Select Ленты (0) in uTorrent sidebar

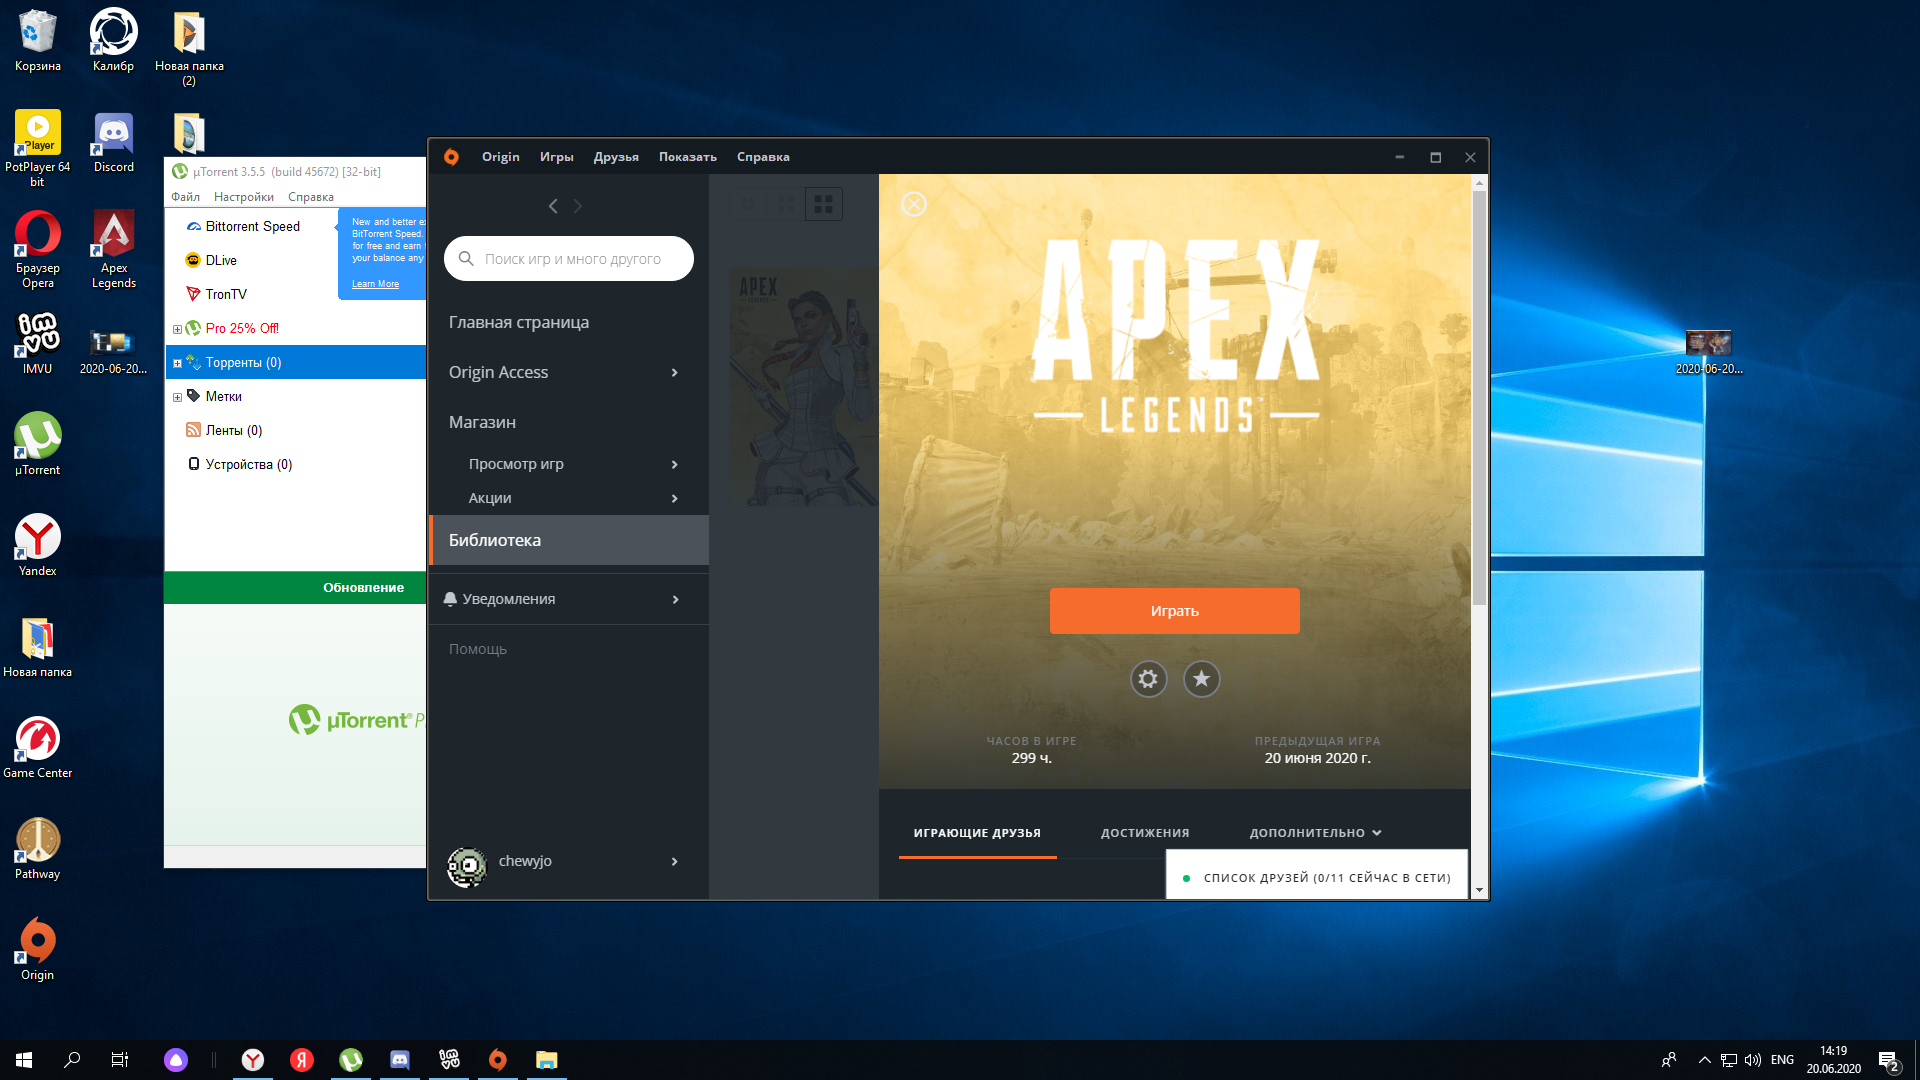point(233,431)
